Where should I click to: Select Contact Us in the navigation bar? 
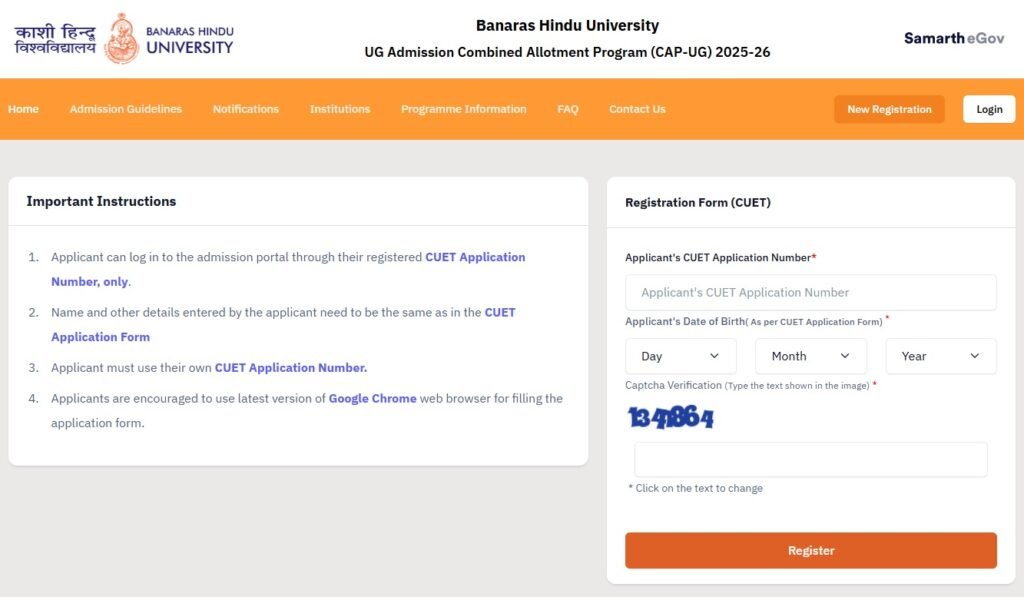[637, 109]
